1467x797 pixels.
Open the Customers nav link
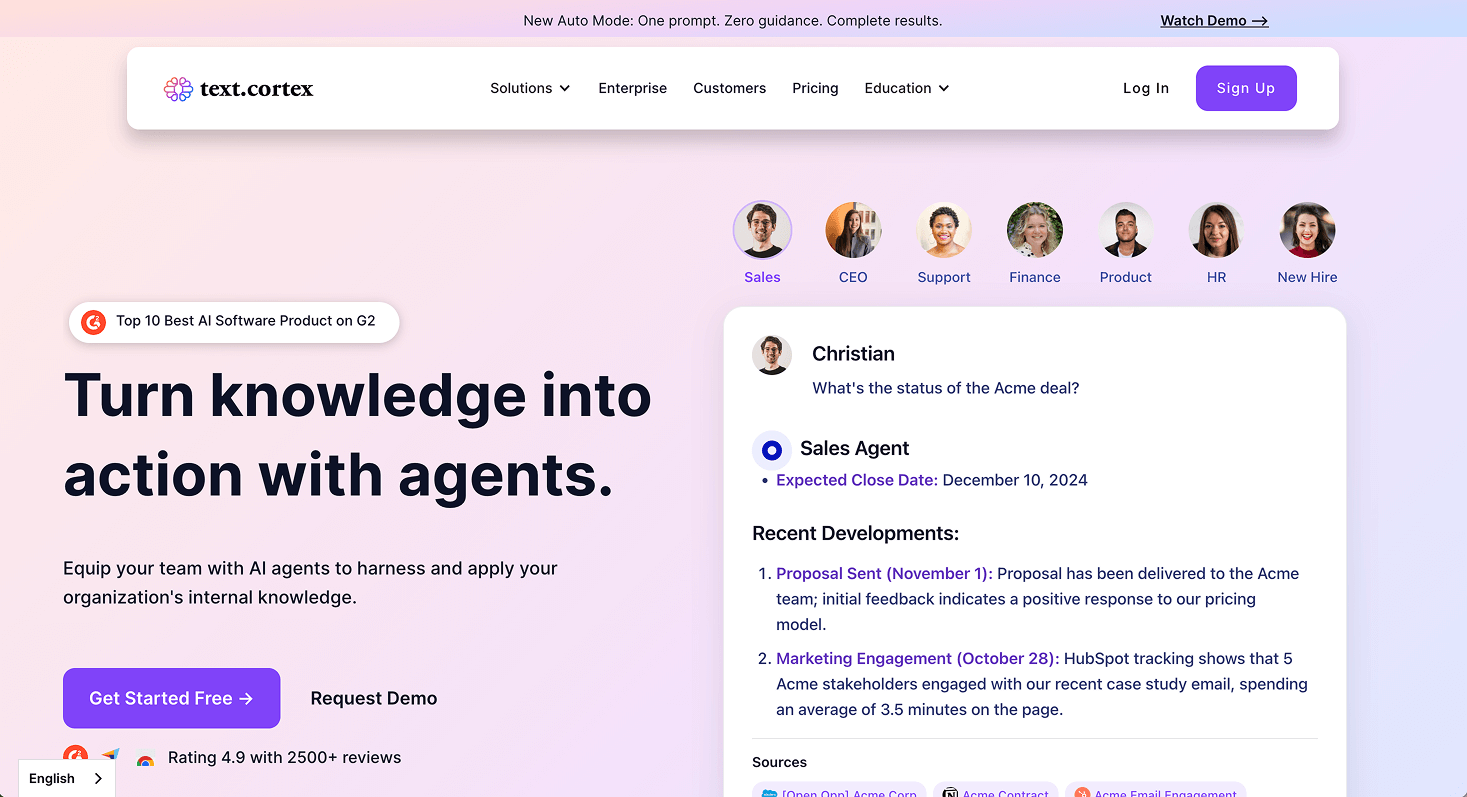729,88
